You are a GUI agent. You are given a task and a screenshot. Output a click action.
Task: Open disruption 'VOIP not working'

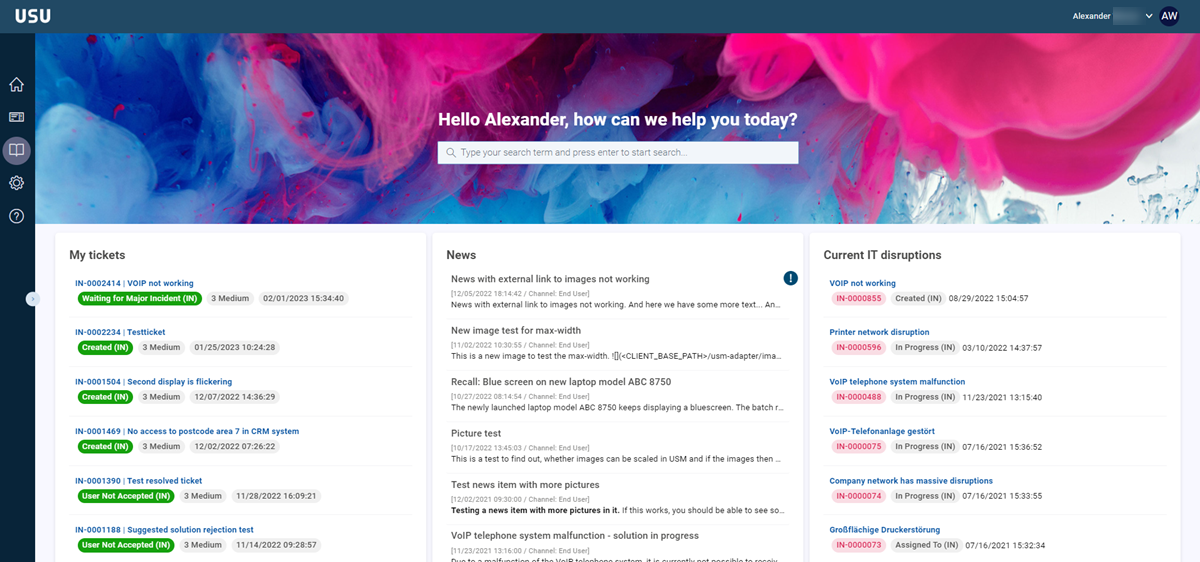click(x=863, y=283)
